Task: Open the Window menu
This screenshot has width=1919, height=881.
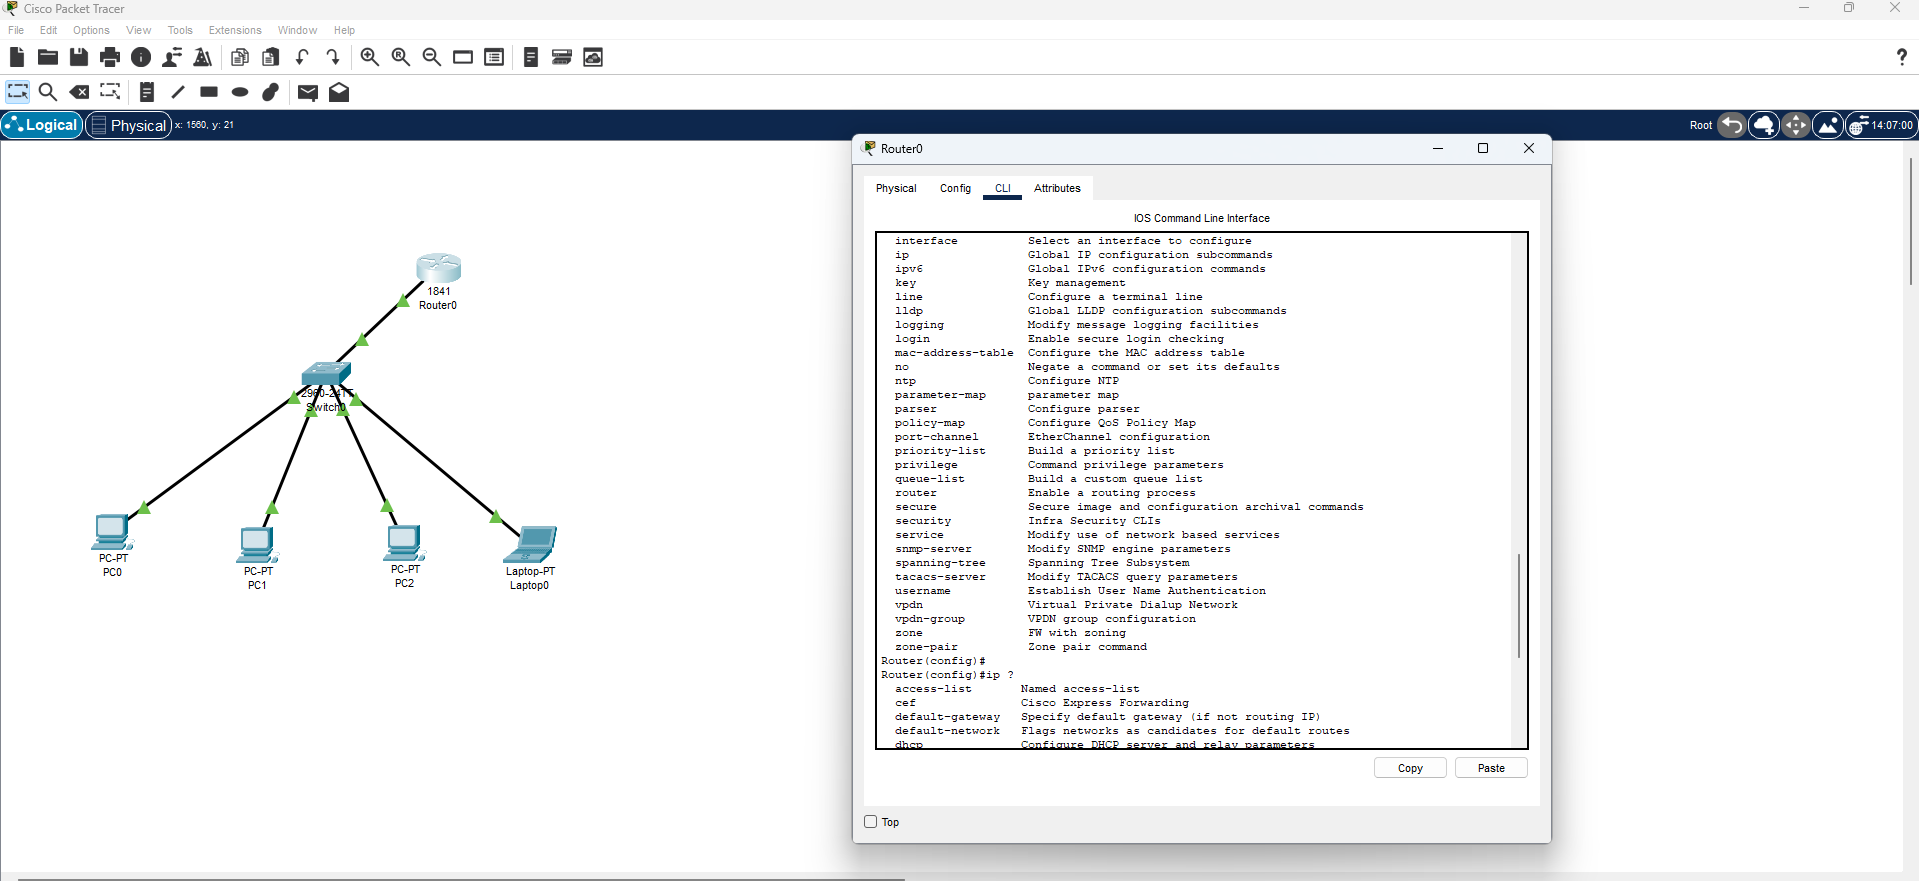Action: click(x=297, y=30)
